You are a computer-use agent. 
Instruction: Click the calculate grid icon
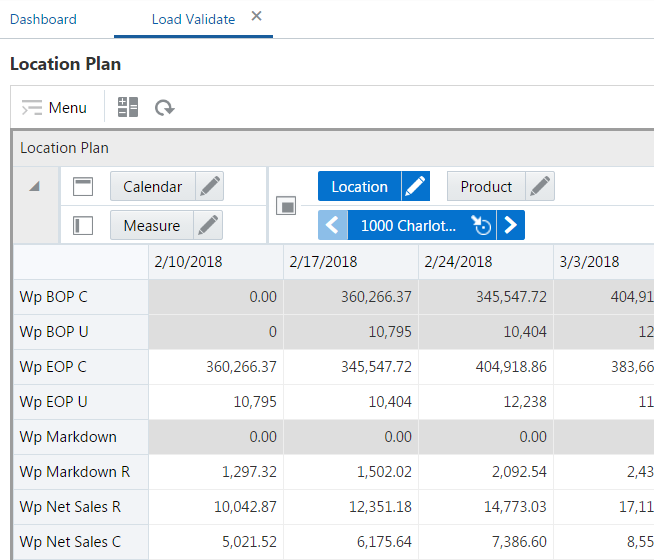pyautogui.click(x=128, y=108)
